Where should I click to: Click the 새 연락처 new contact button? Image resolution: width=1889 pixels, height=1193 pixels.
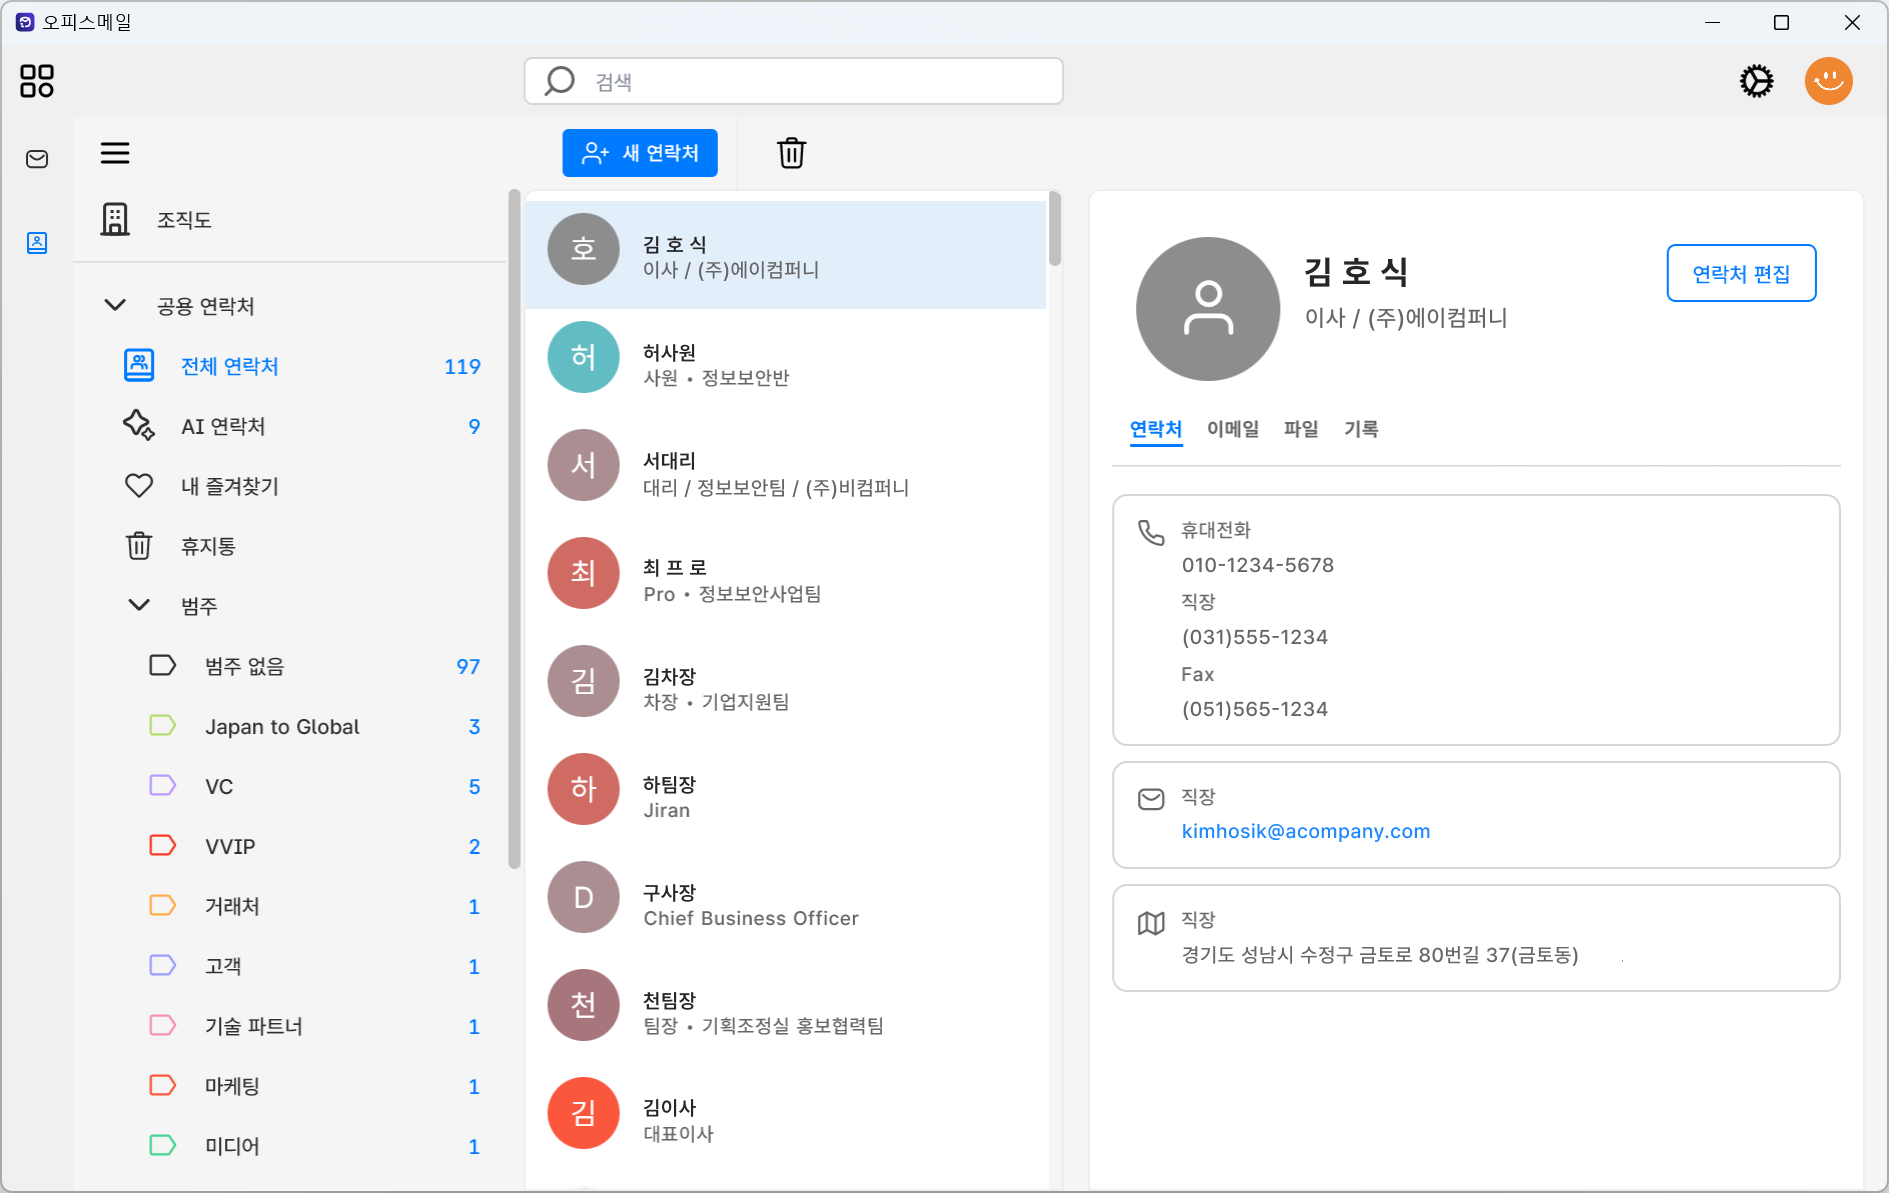pyautogui.click(x=640, y=153)
